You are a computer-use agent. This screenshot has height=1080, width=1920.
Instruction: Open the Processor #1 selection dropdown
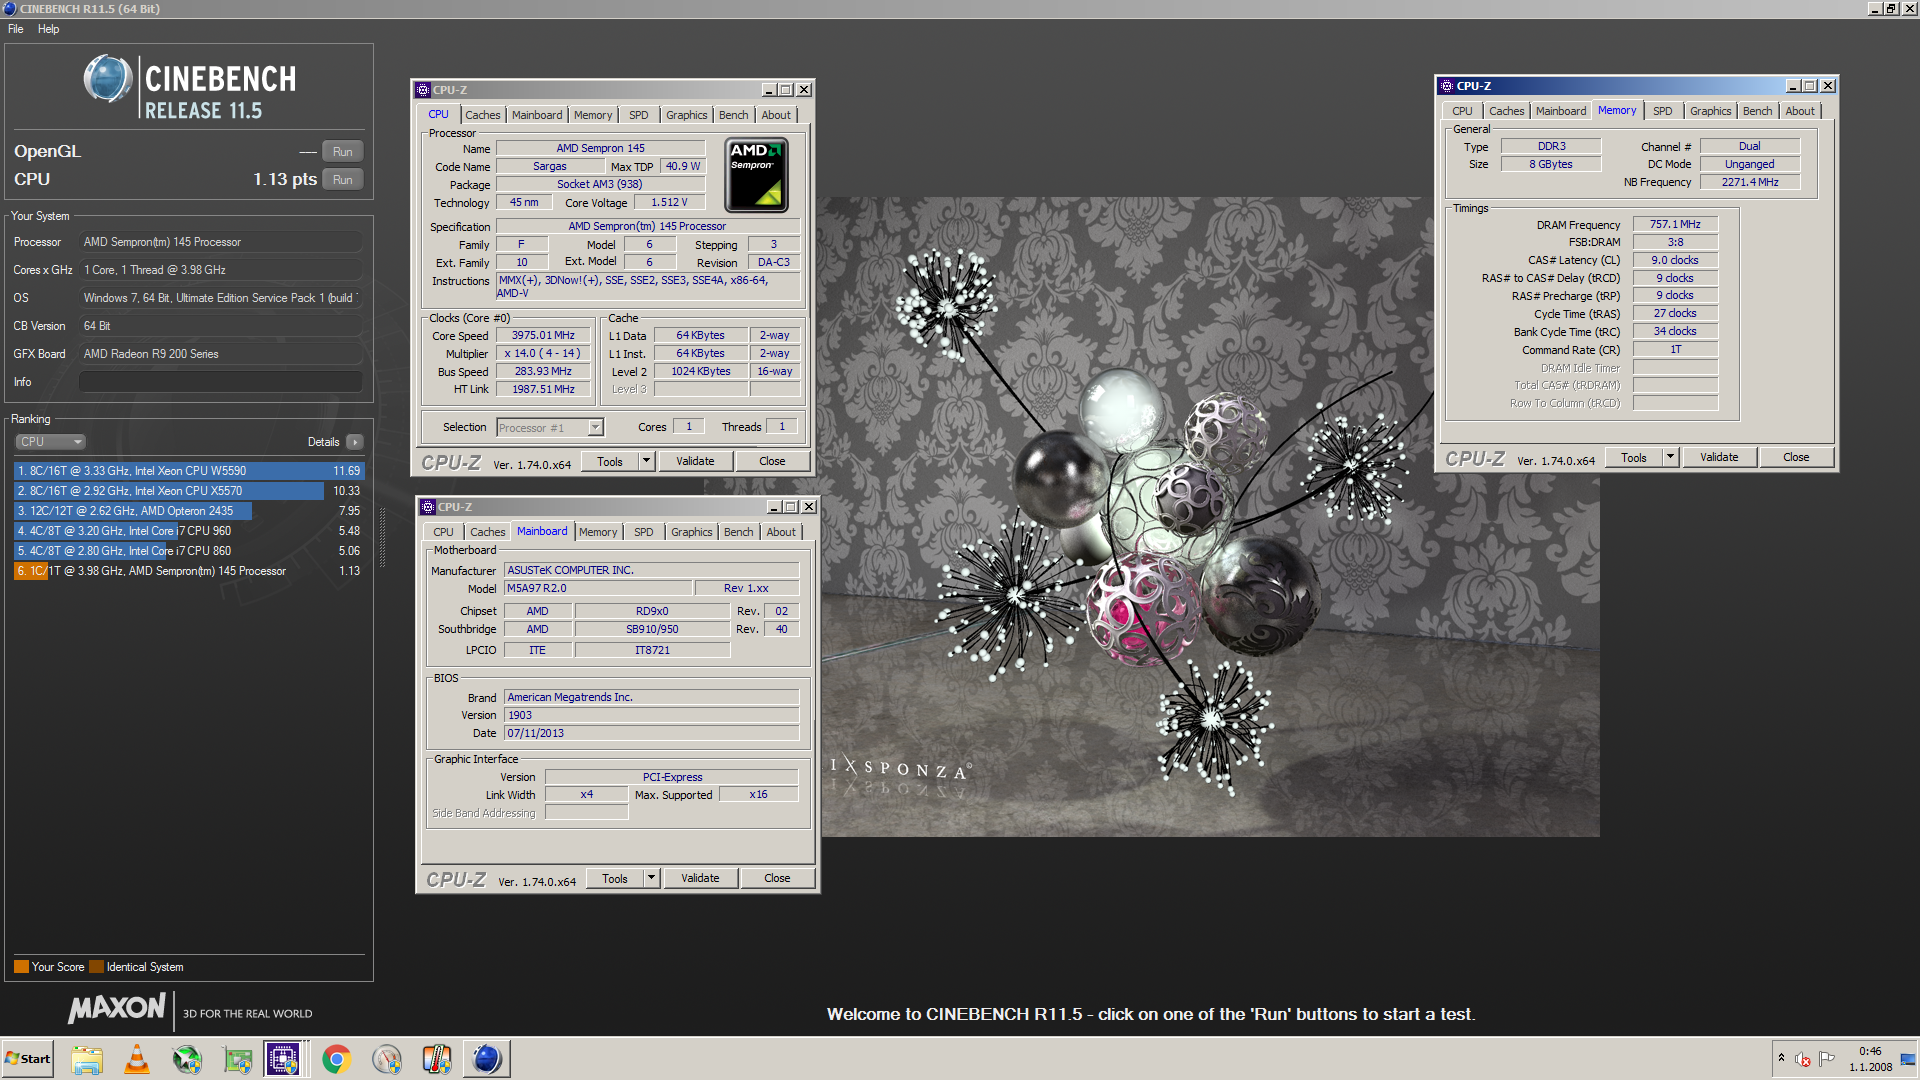550,428
